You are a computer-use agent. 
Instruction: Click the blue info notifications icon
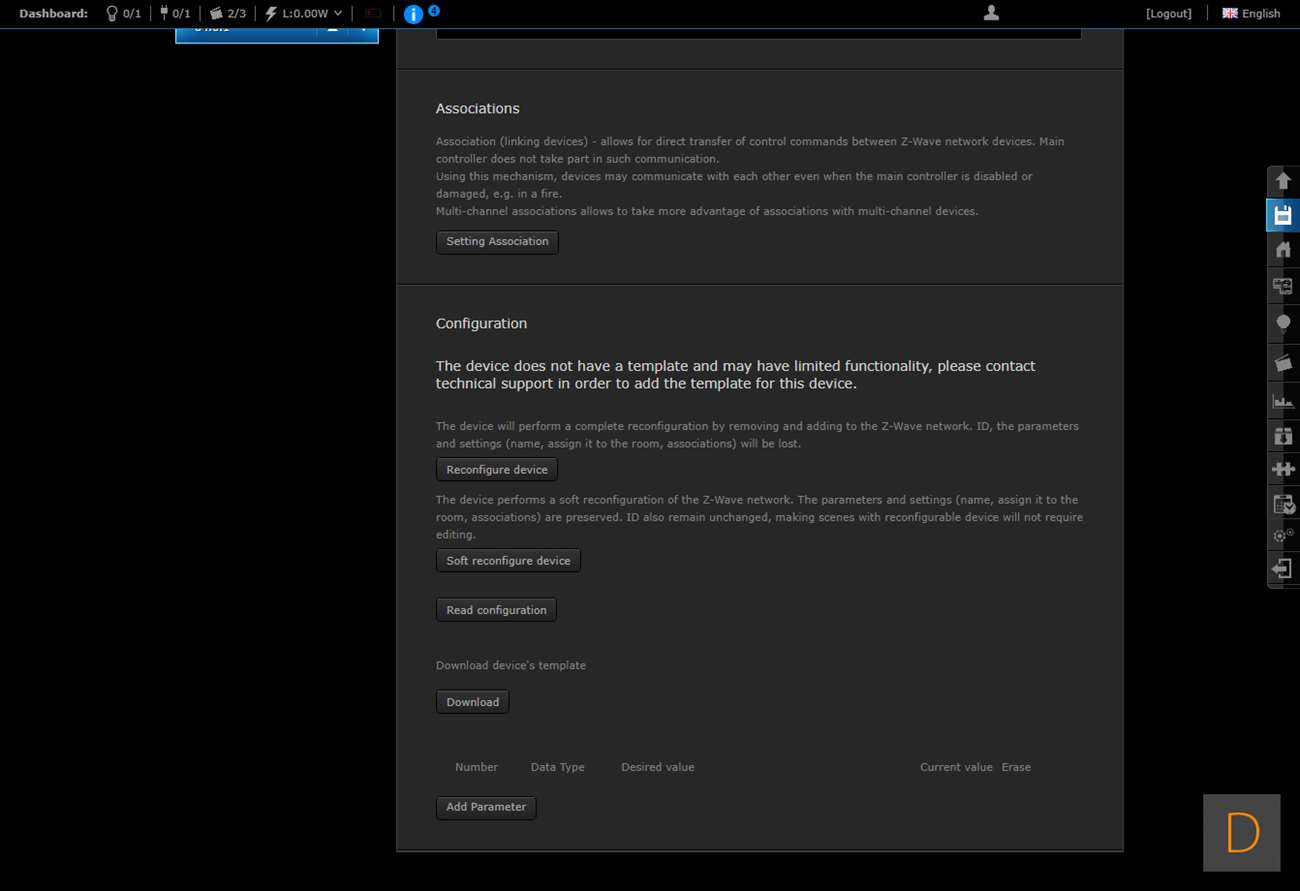tap(413, 14)
